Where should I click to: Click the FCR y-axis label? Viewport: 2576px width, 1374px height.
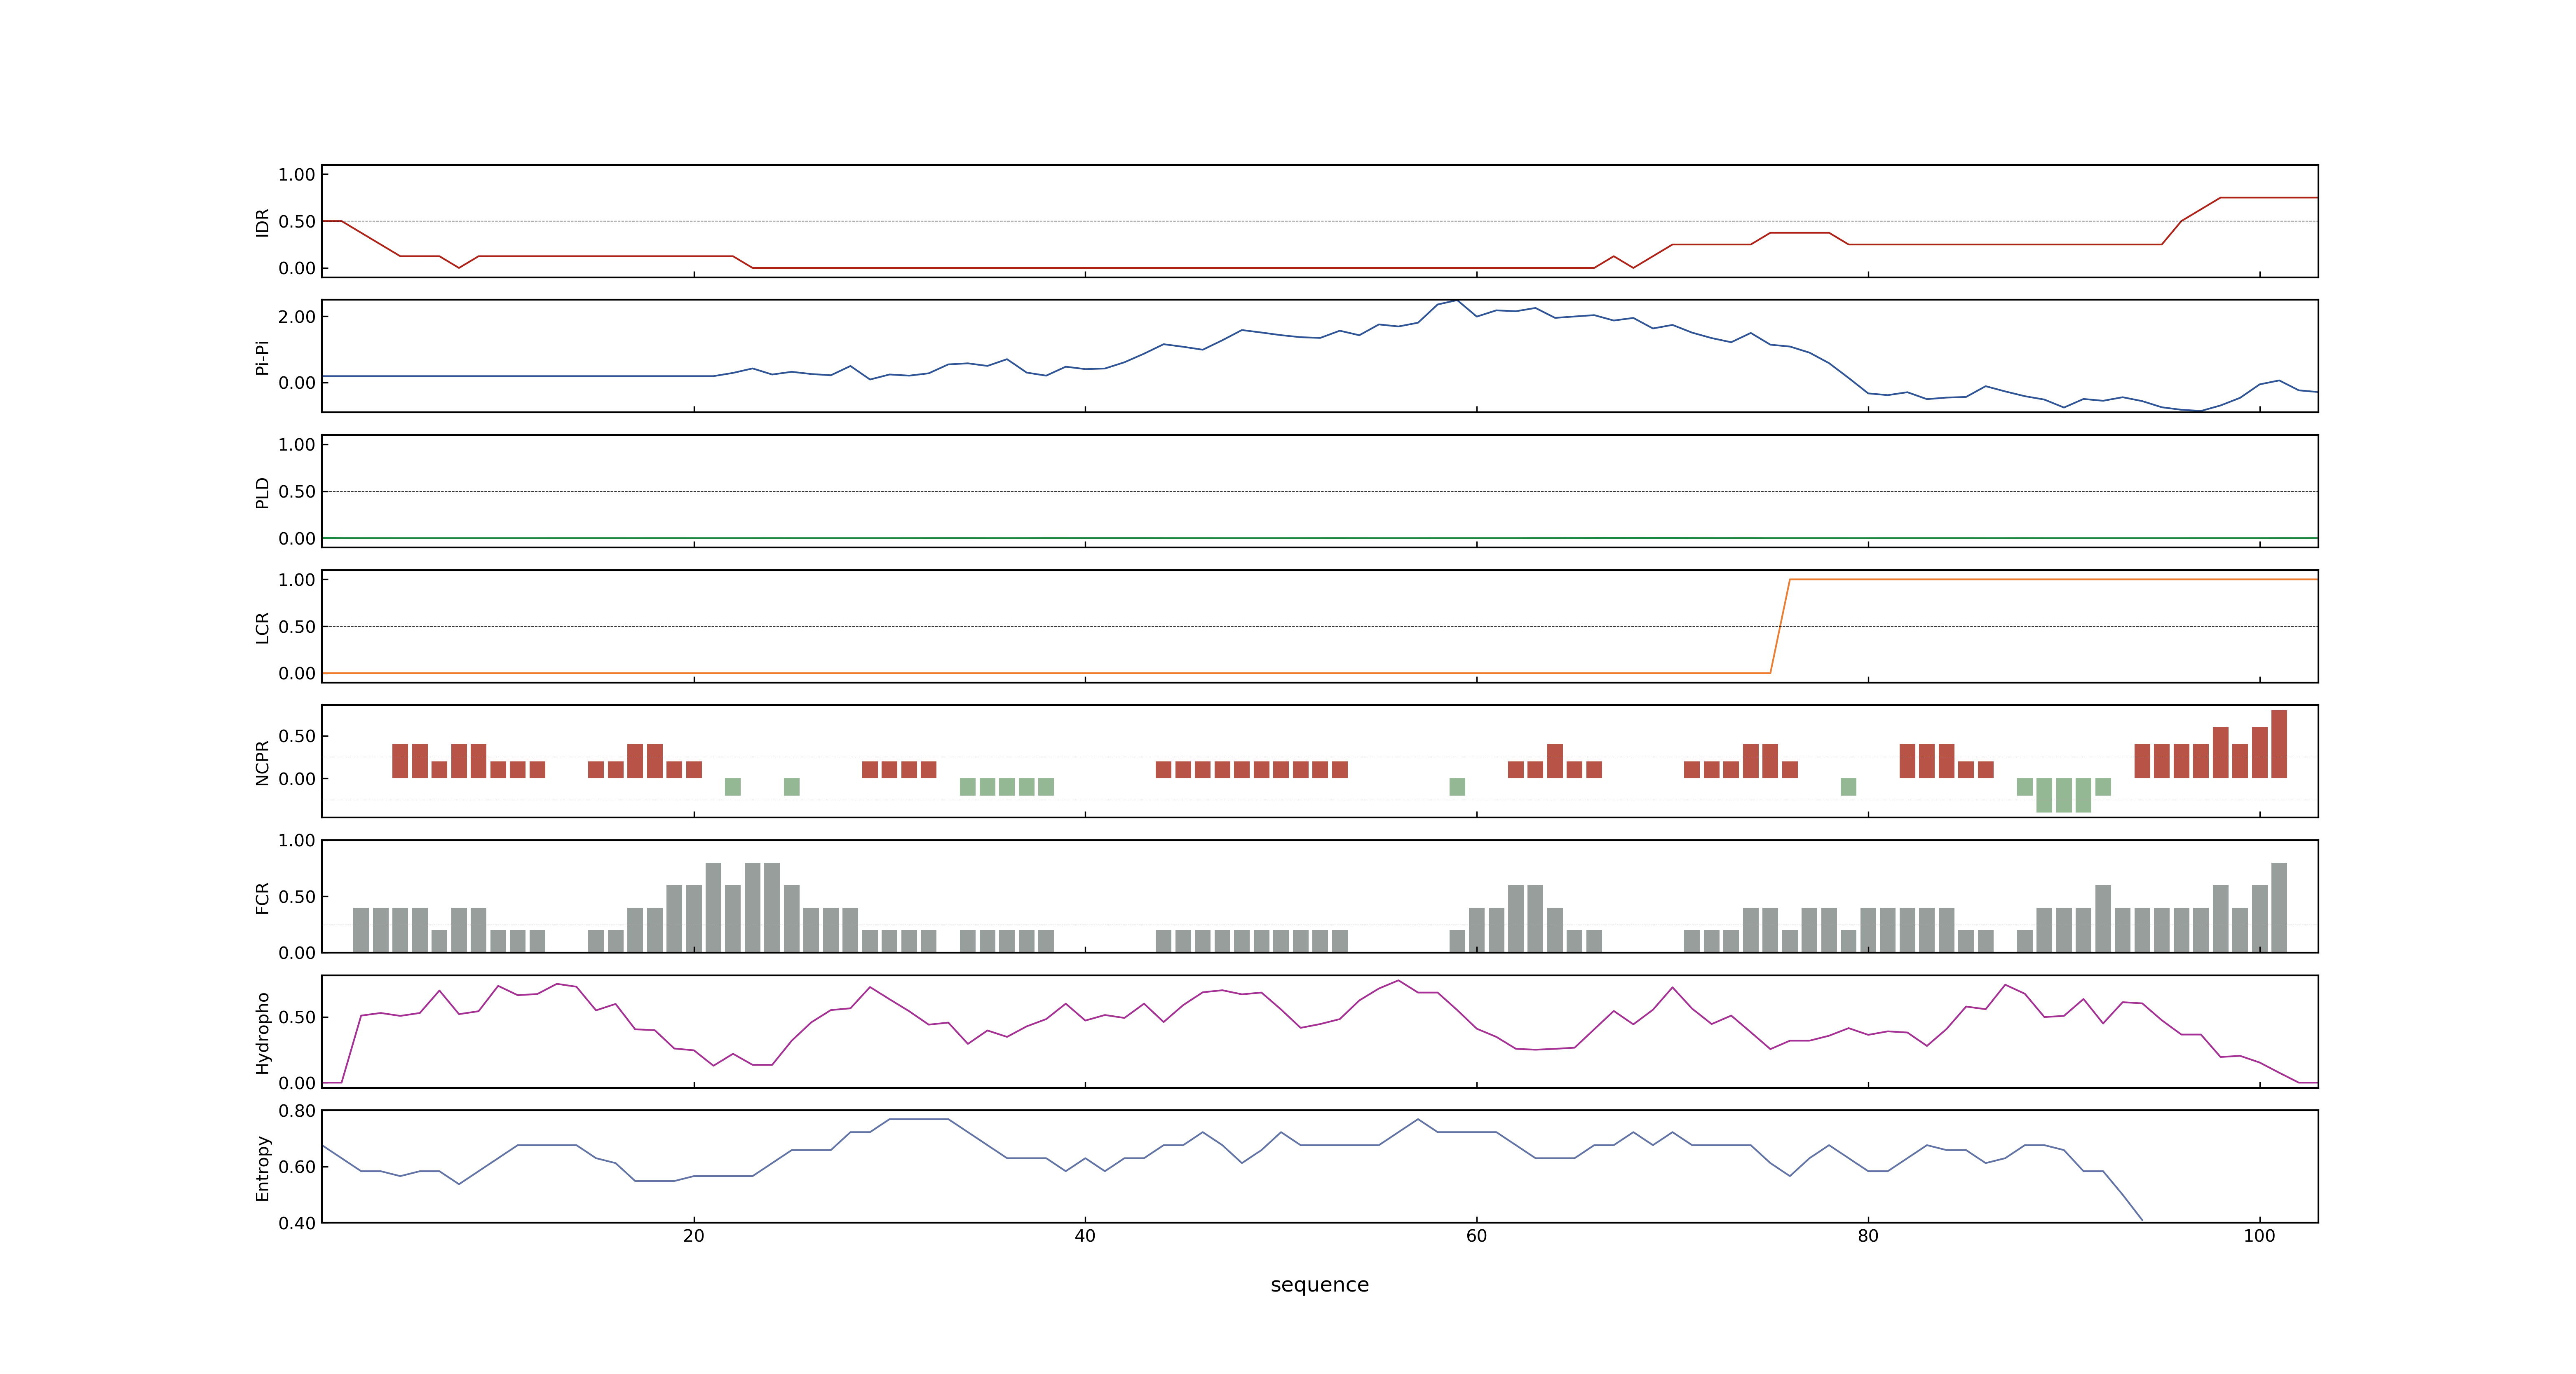click(x=263, y=897)
